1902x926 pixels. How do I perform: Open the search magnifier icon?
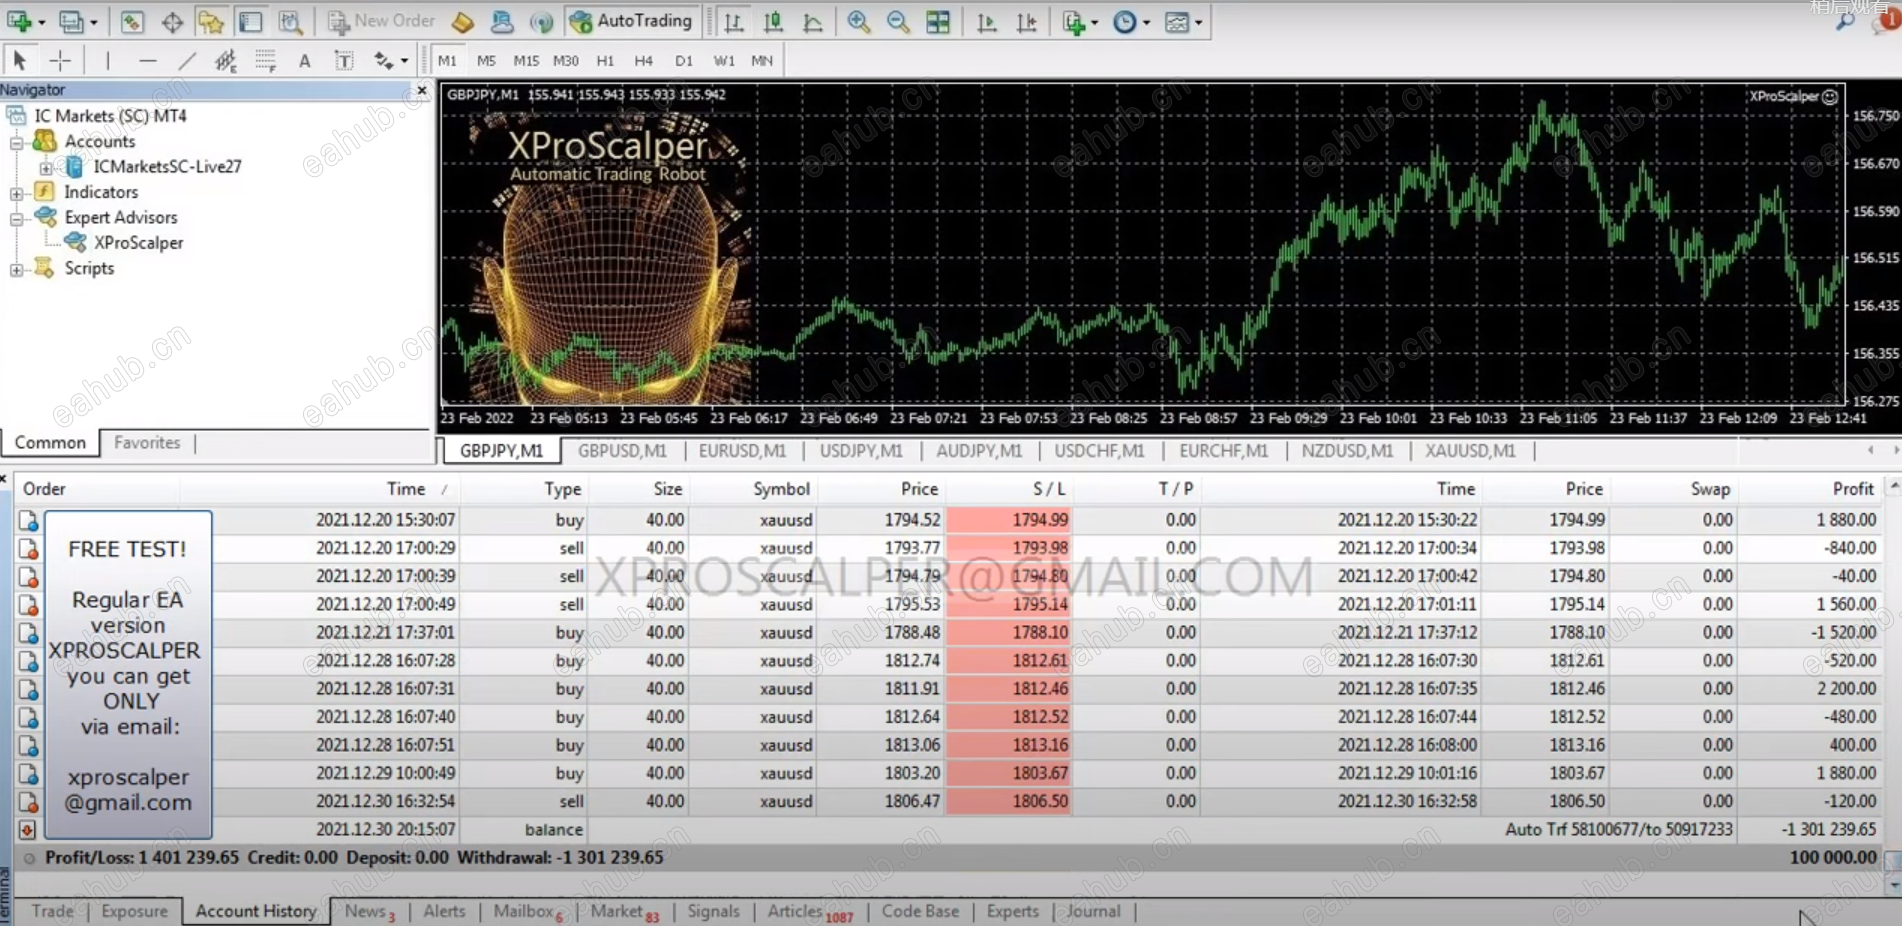[1845, 21]
